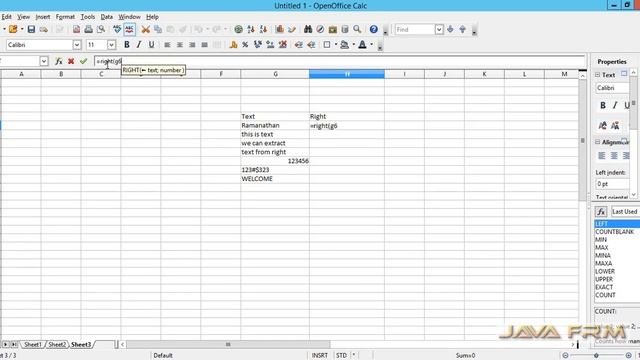Open the Calibri font name dropdown
640x360 pixels.
77,45
